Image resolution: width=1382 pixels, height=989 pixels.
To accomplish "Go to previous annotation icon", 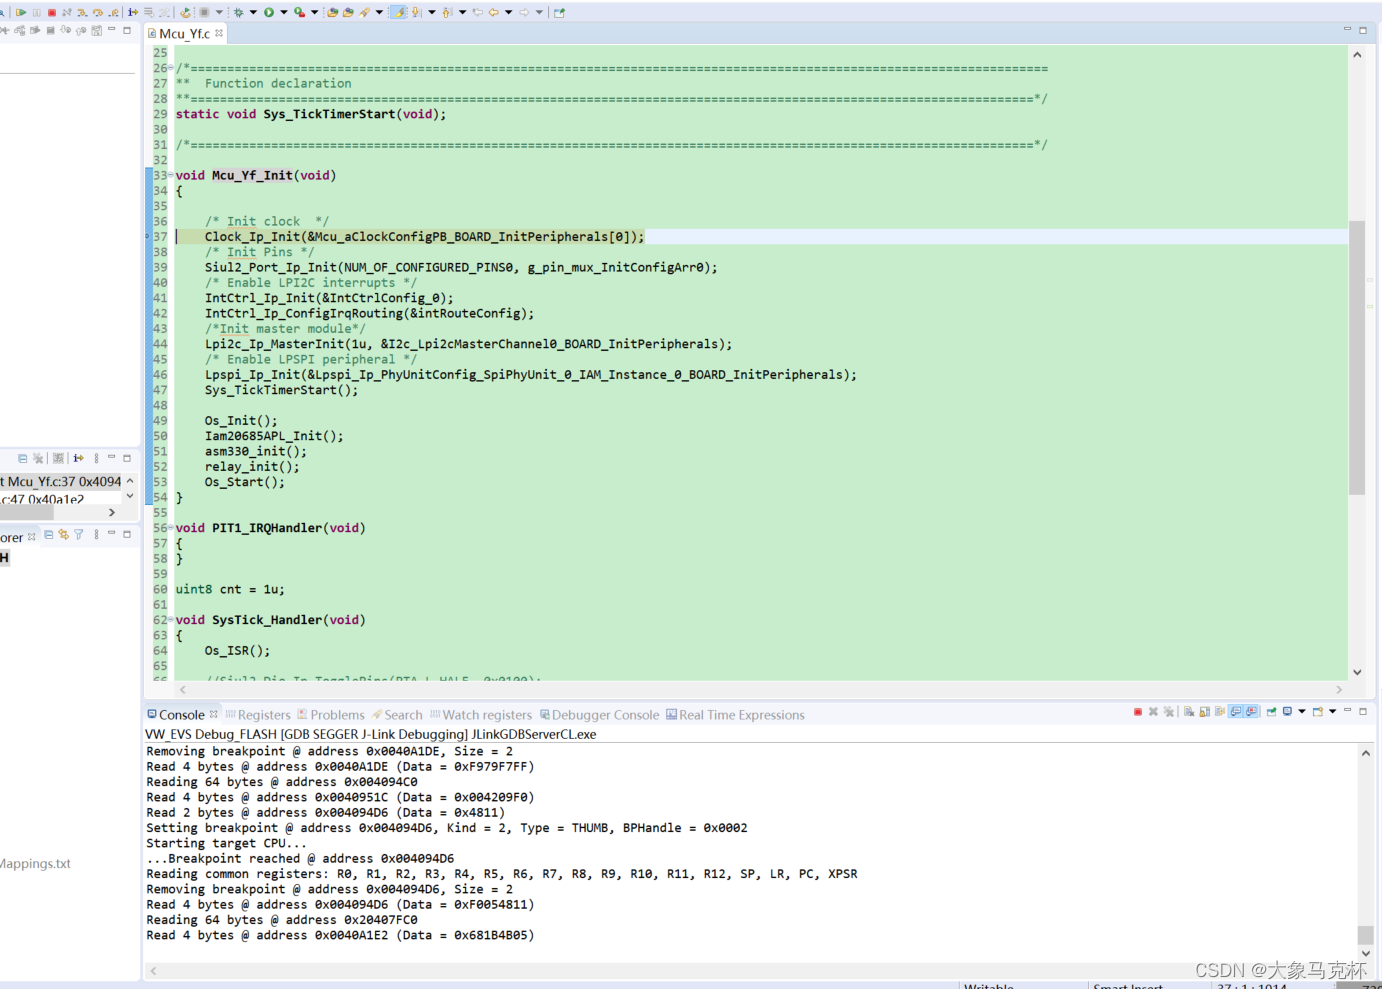I will coord(447,12).
